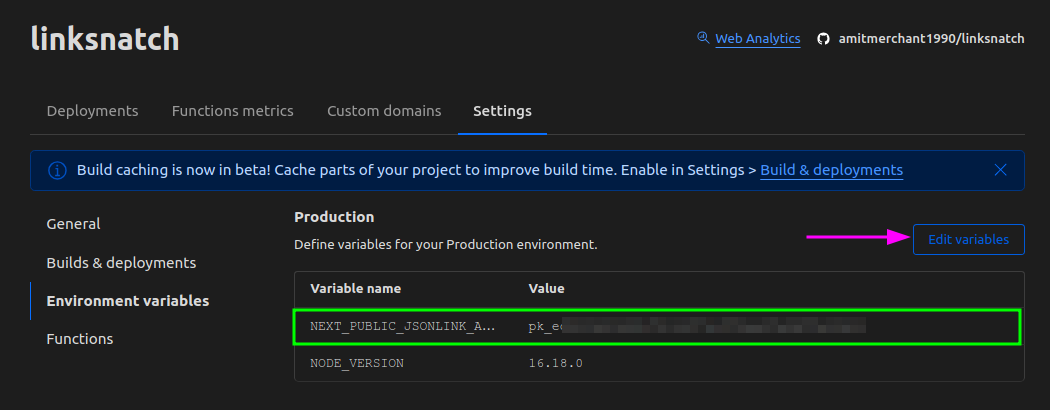
Task: Click the GitHub logo icon
Action: point(823,39)
